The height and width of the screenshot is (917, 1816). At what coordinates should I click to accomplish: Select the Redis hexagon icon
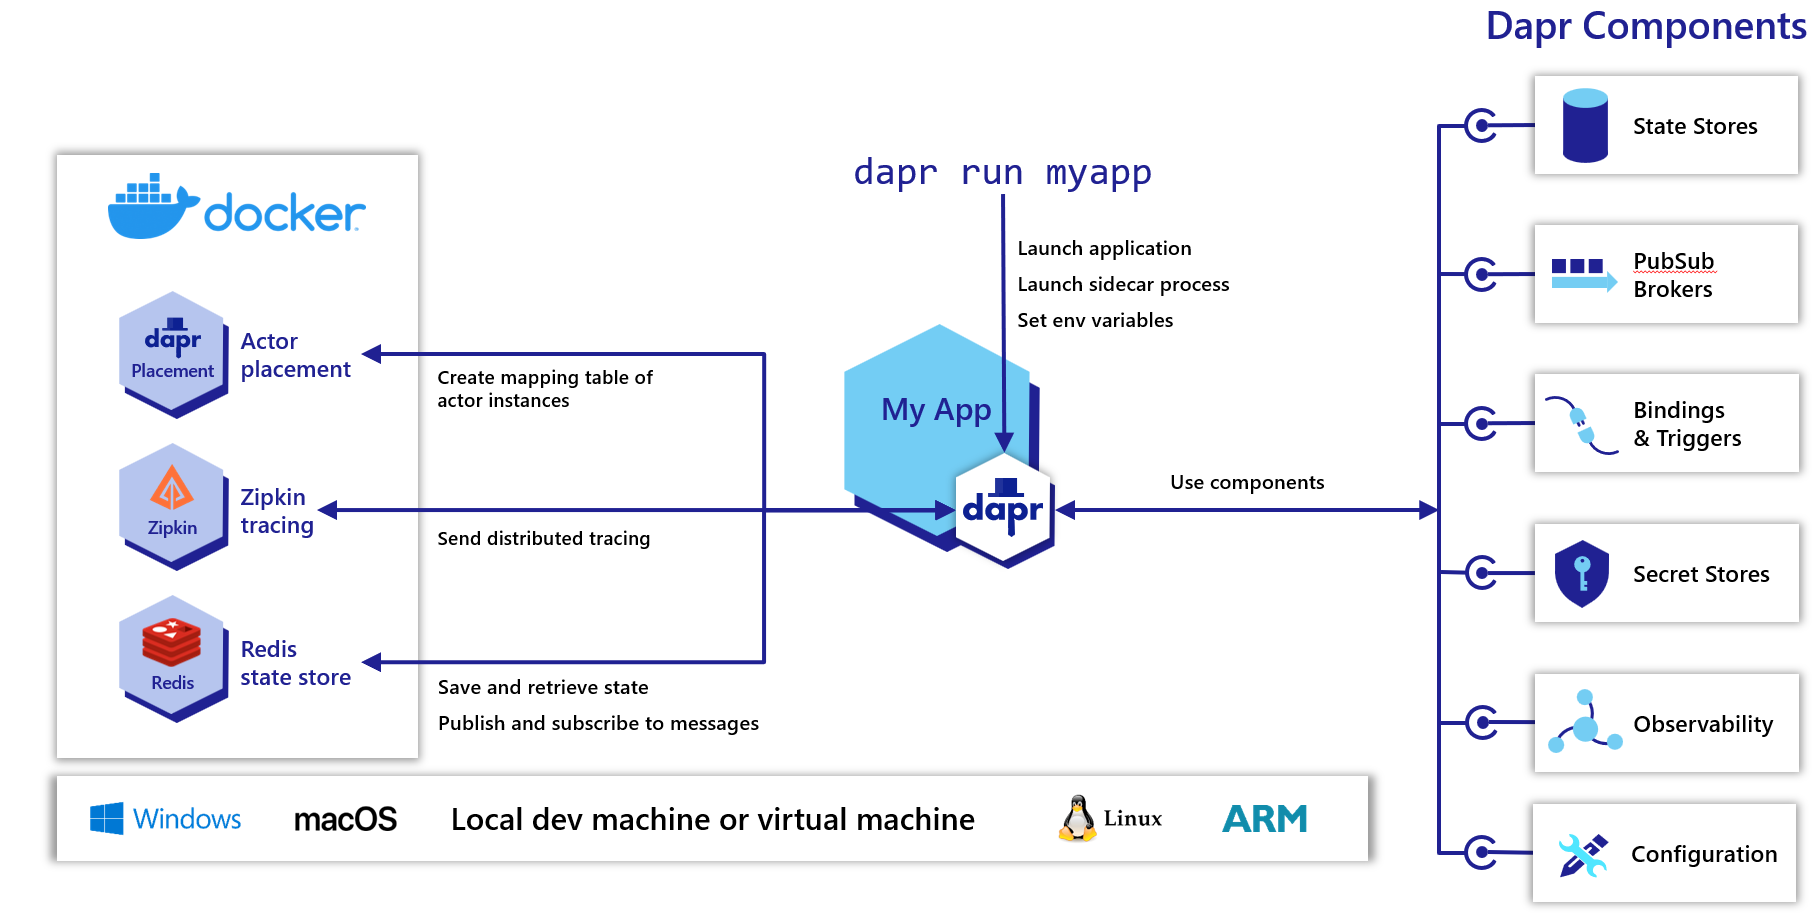tap(173, 659)
